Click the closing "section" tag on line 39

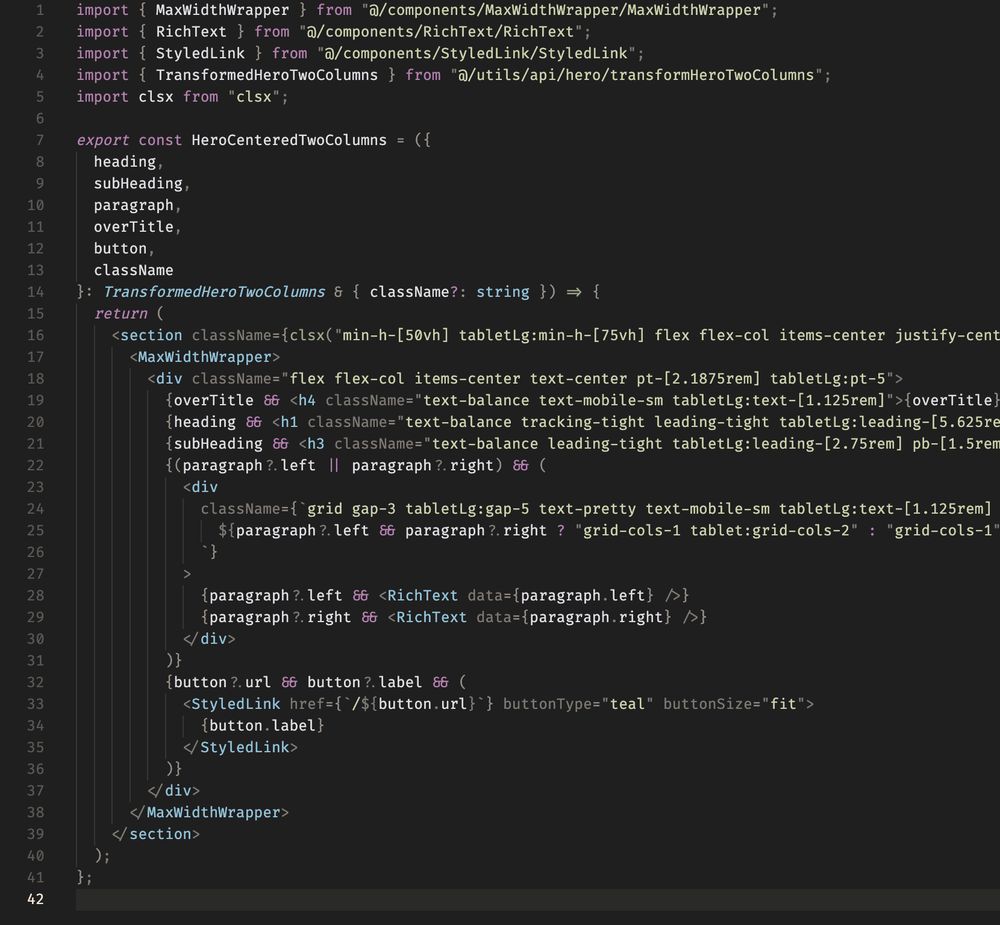pyautogui.click(x=156, y=834)
